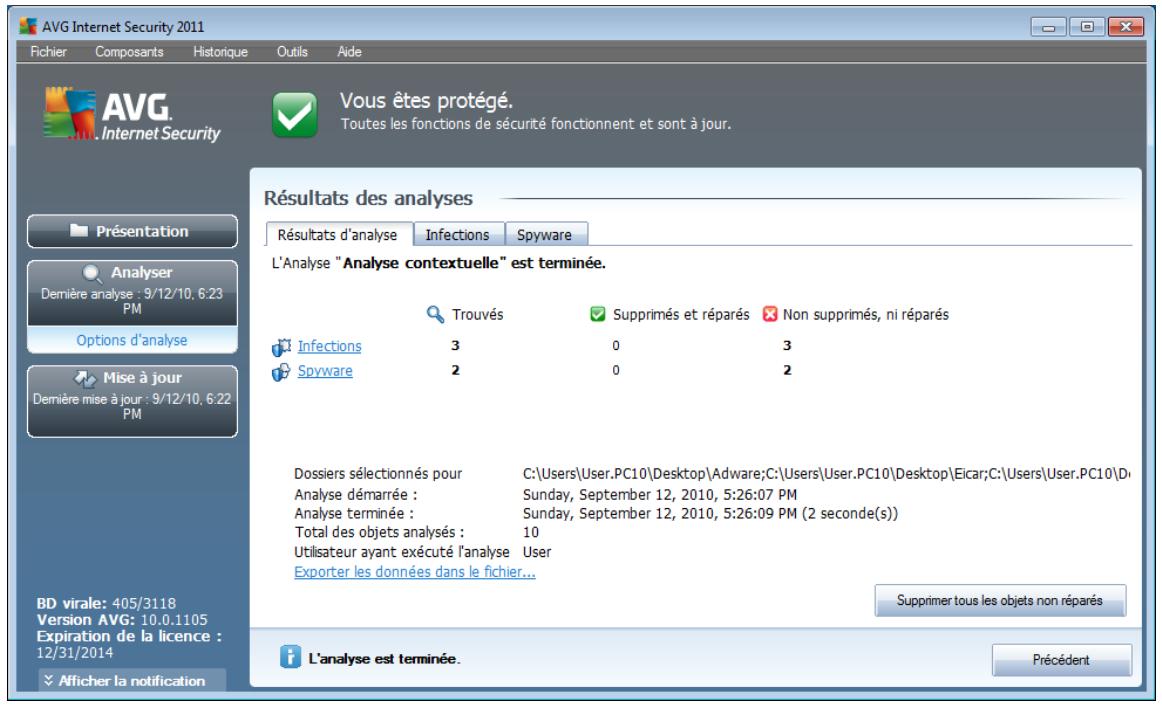Screen dimensions: 1162x706
Task: Click the green check icon by Supprimés et réparés
Action: click(597, 314)
